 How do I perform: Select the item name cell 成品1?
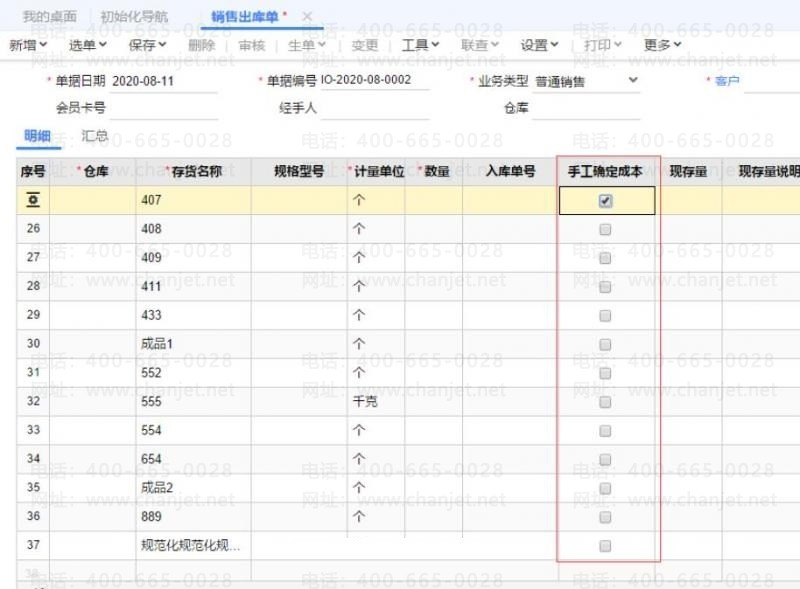tap(194, 344)
